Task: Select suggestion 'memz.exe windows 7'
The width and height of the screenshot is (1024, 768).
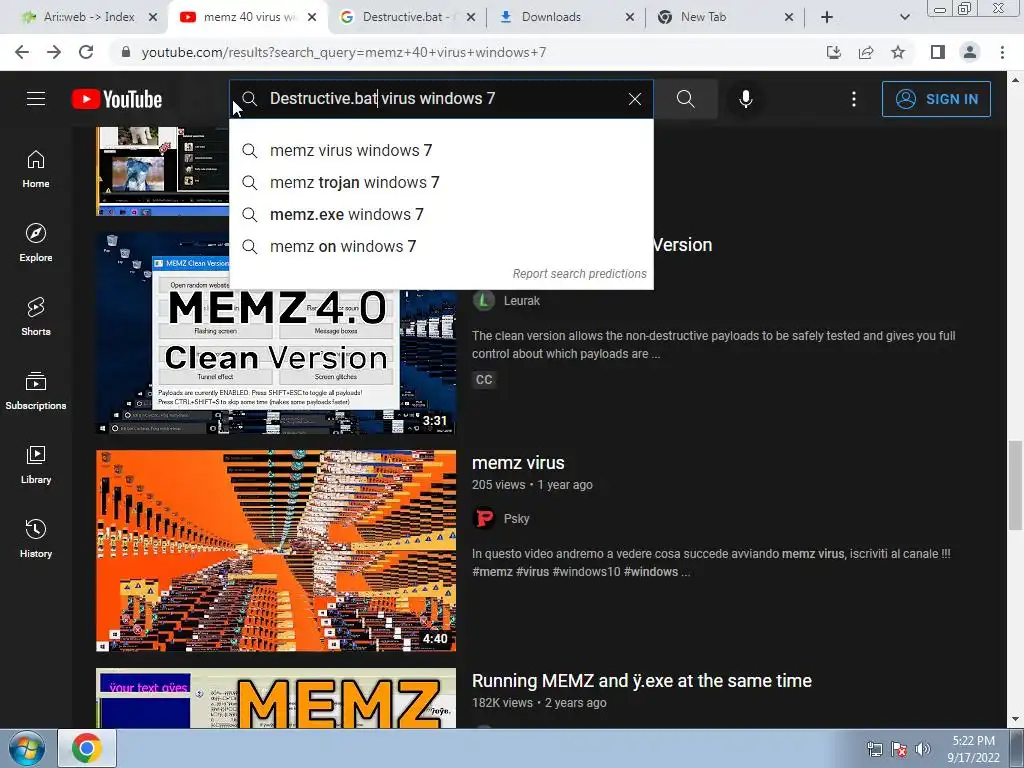Action: point(441,215)
